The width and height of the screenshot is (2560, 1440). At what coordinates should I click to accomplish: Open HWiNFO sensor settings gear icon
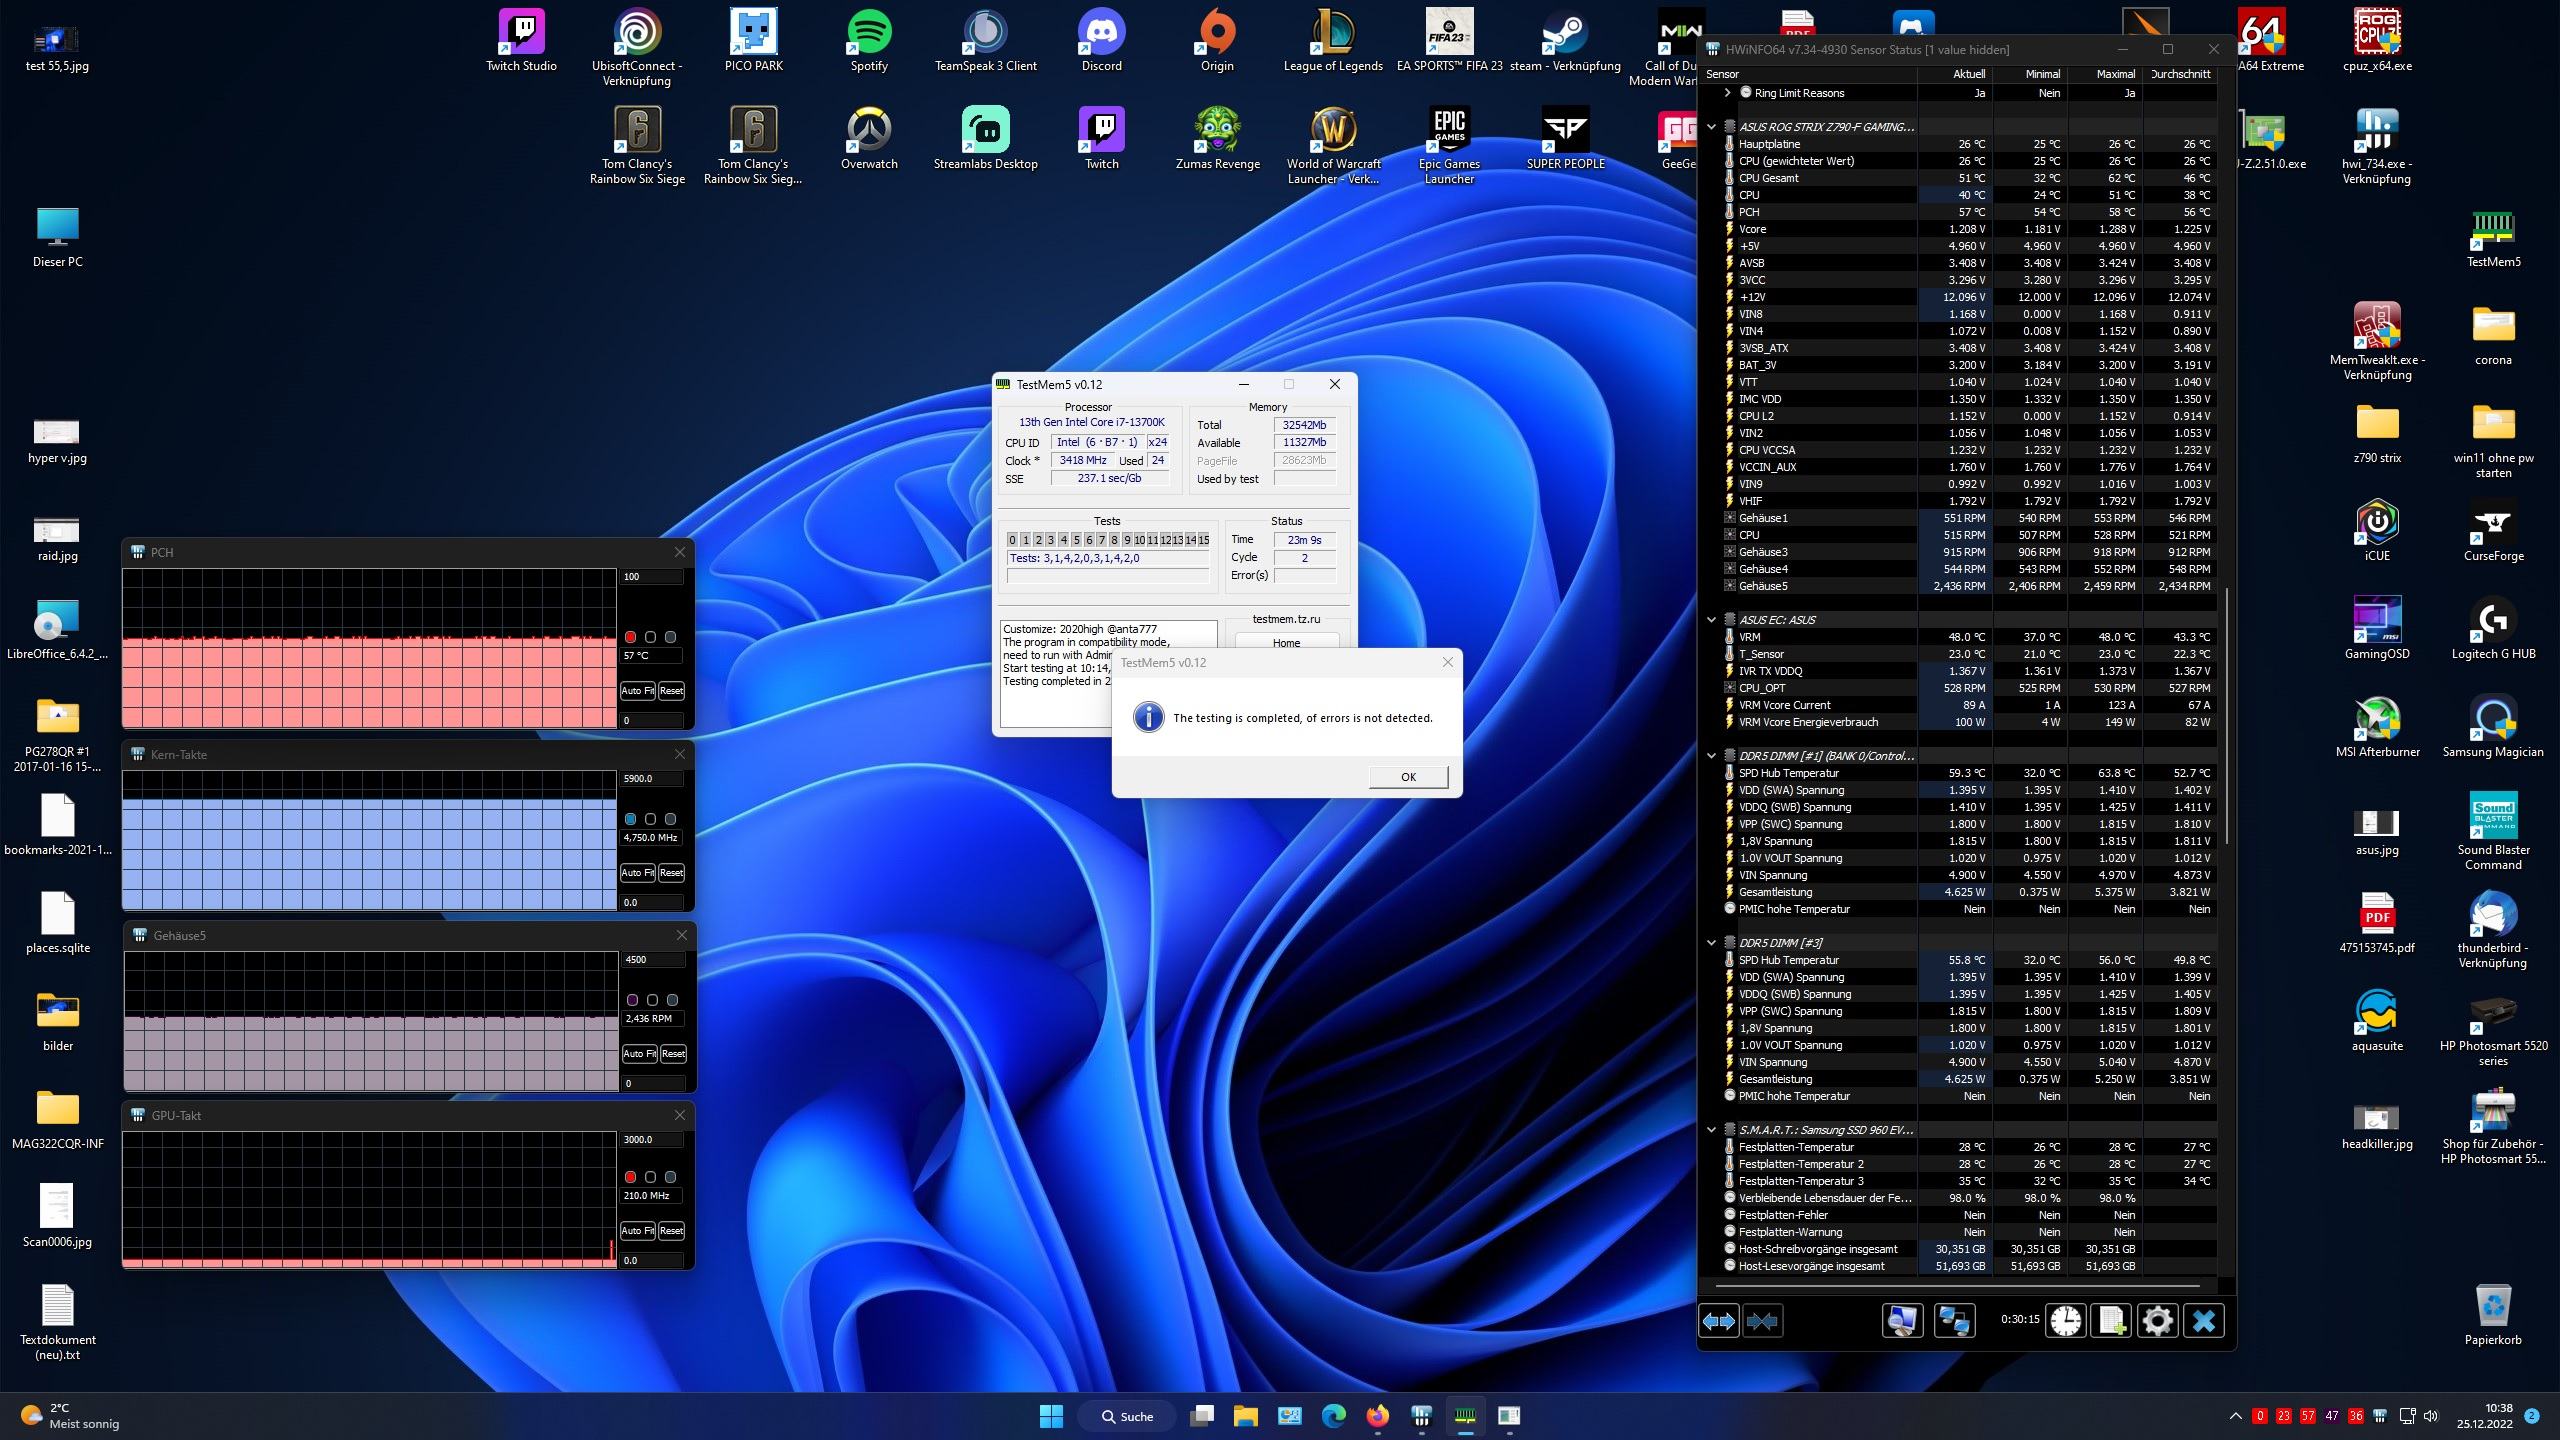pos(2157,1321)
